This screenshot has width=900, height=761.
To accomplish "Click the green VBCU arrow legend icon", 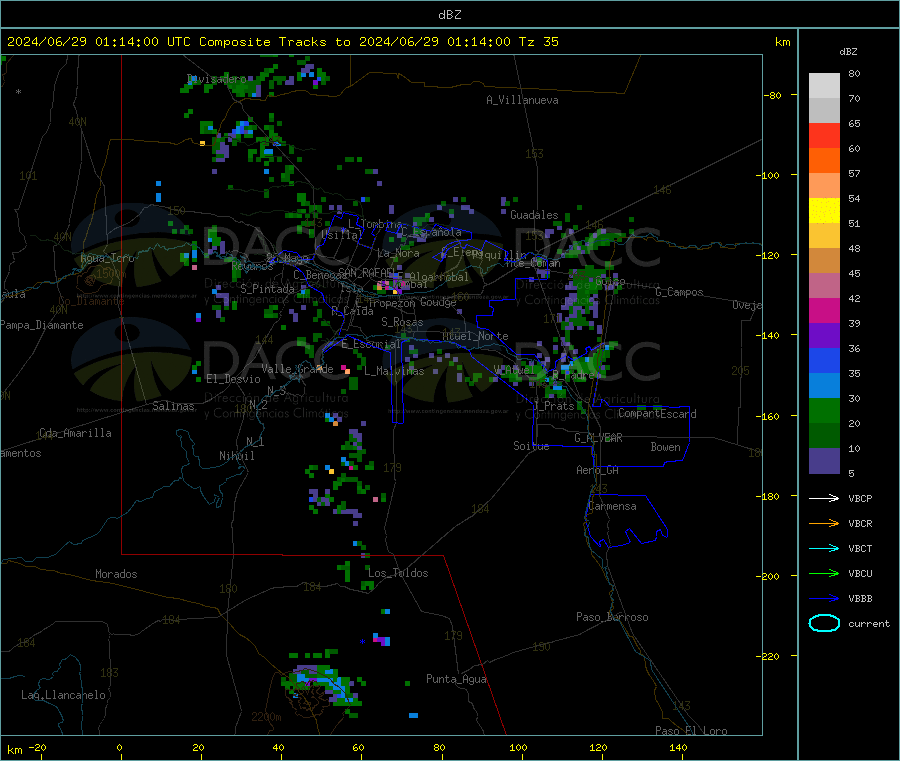I will pos(824,573).
